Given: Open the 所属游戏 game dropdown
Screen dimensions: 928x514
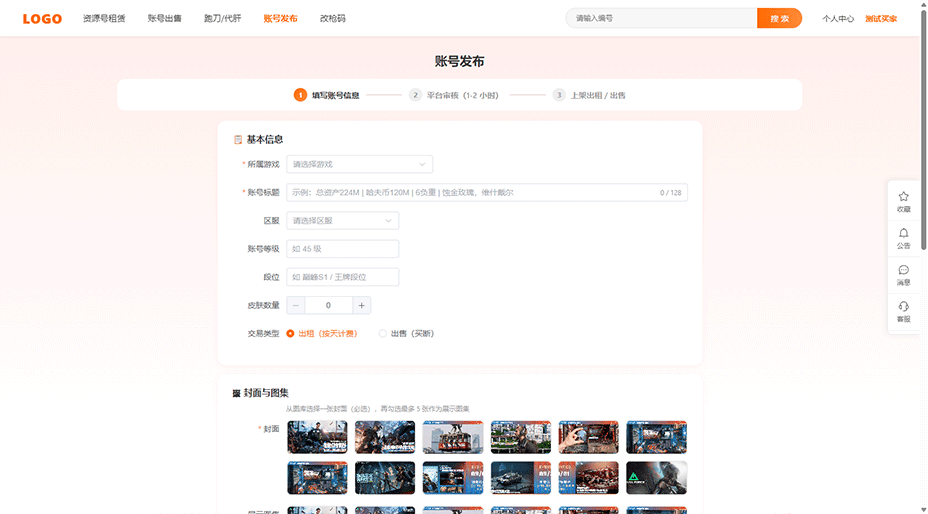Looking at the screenshot, I should pyautogui.click(x=359, y=164).
